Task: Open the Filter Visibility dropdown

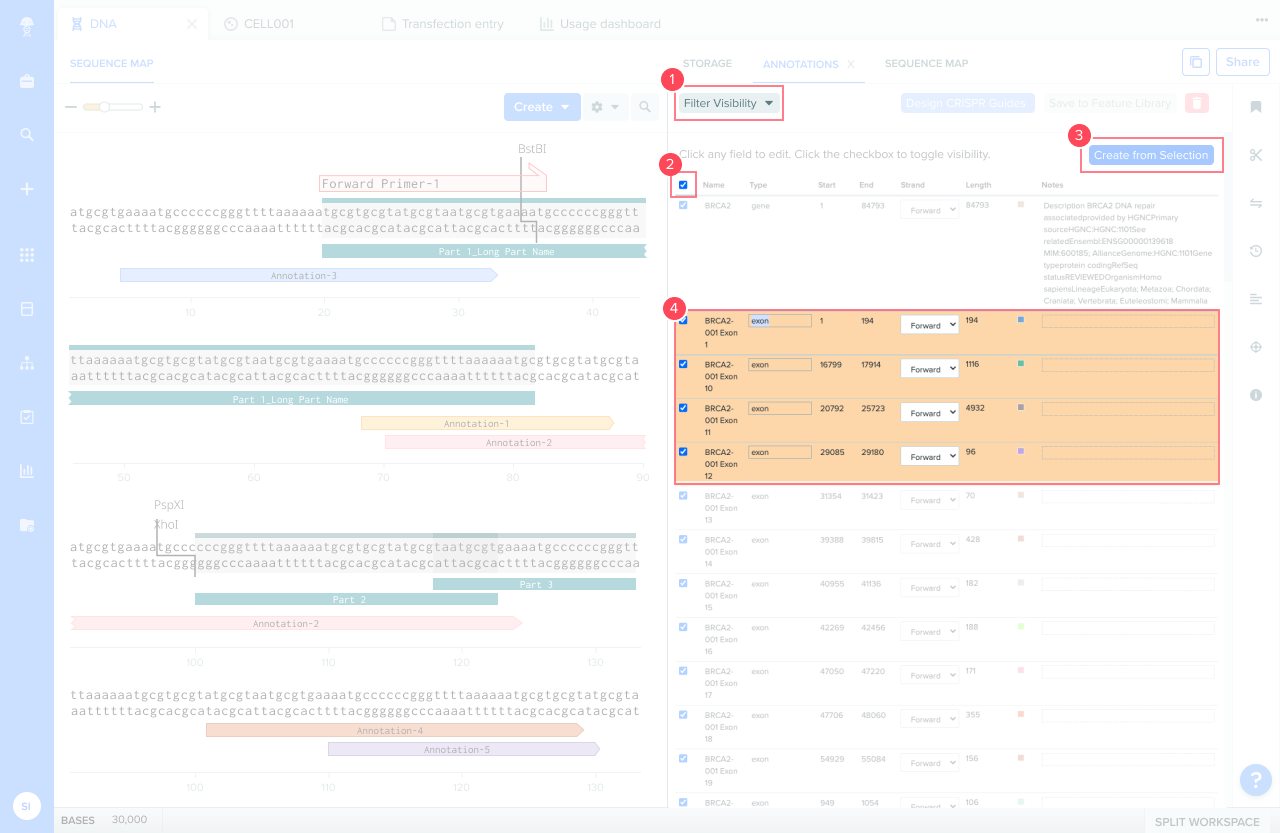Action: point(728,103)
